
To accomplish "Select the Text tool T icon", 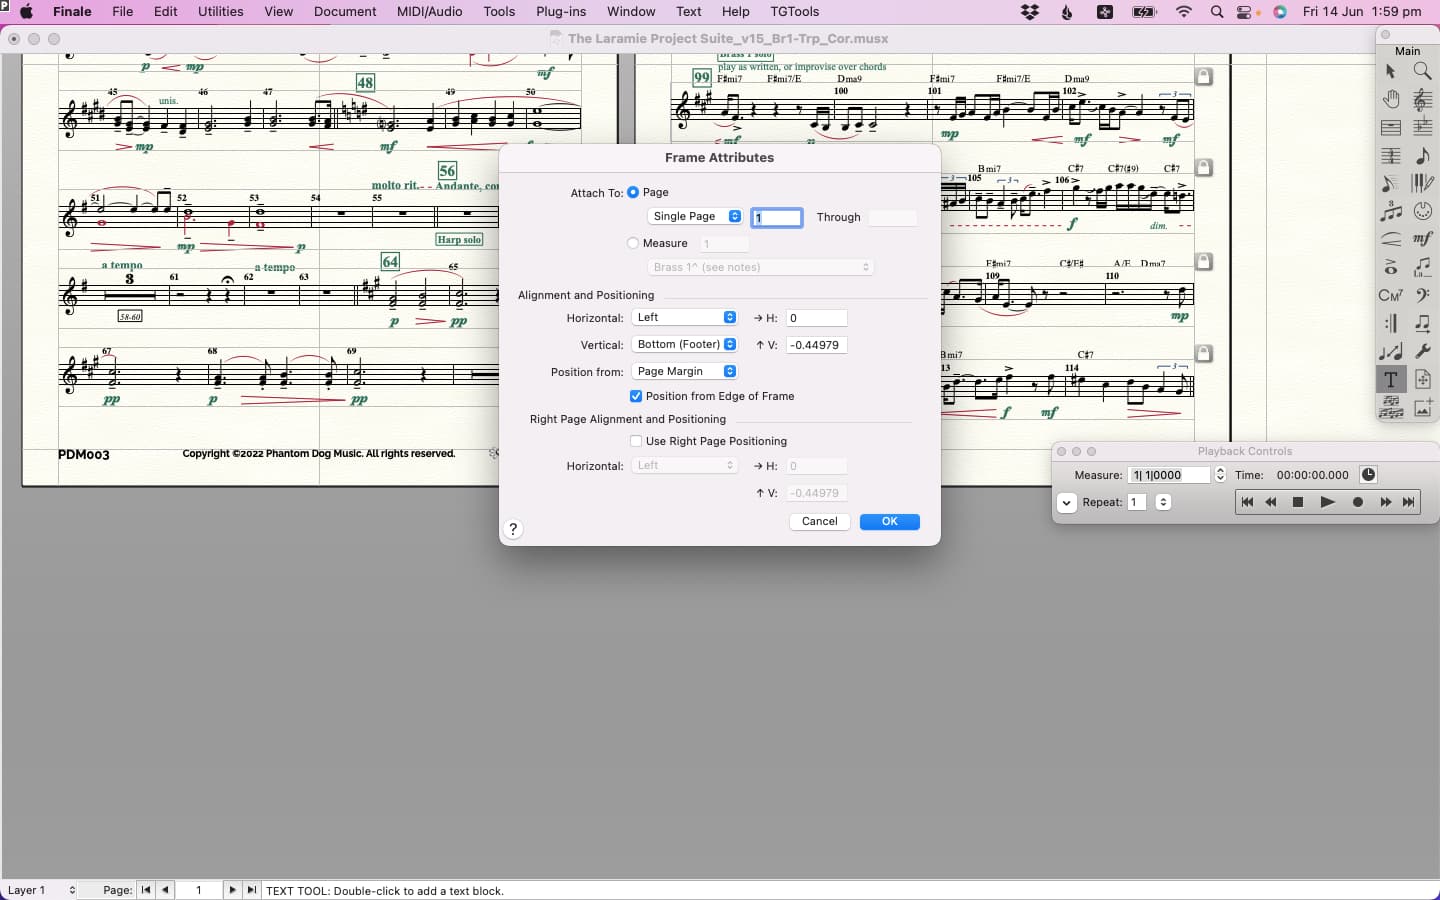I will (x=1391, y=379).
